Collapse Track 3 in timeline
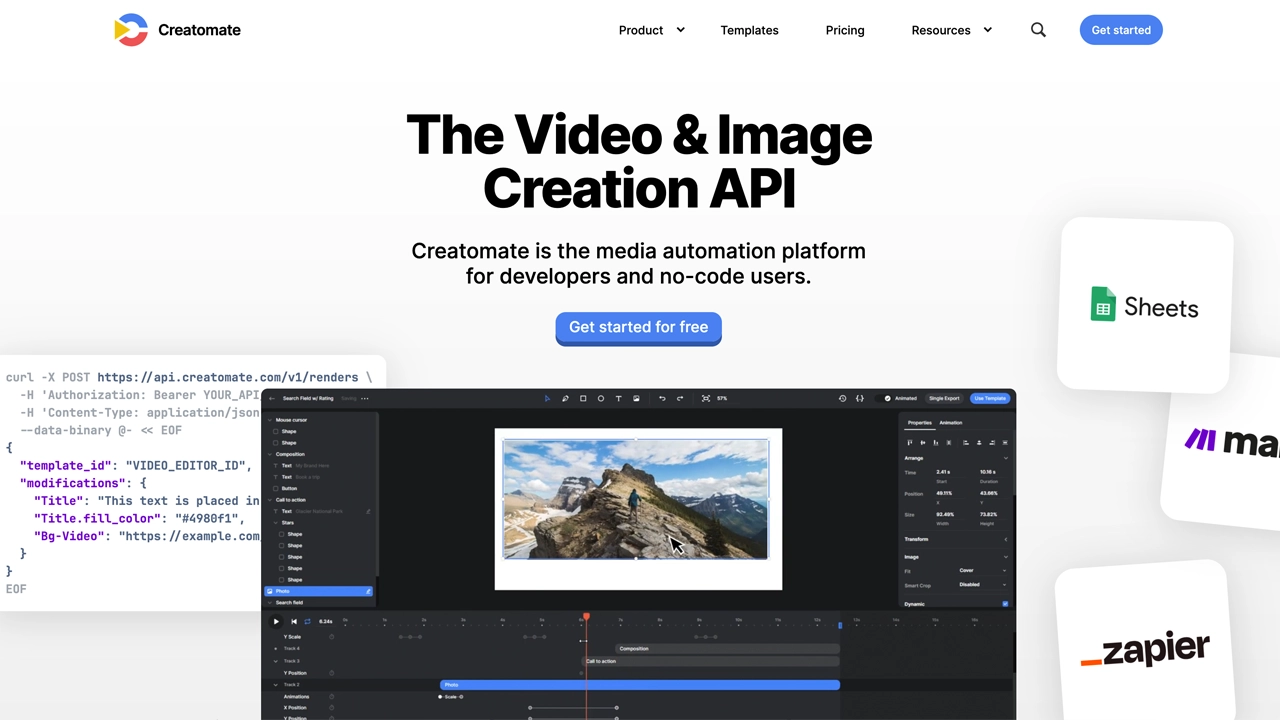This screenshot has width=1280, height=720. pyautogui.click(x=276, y=661)
